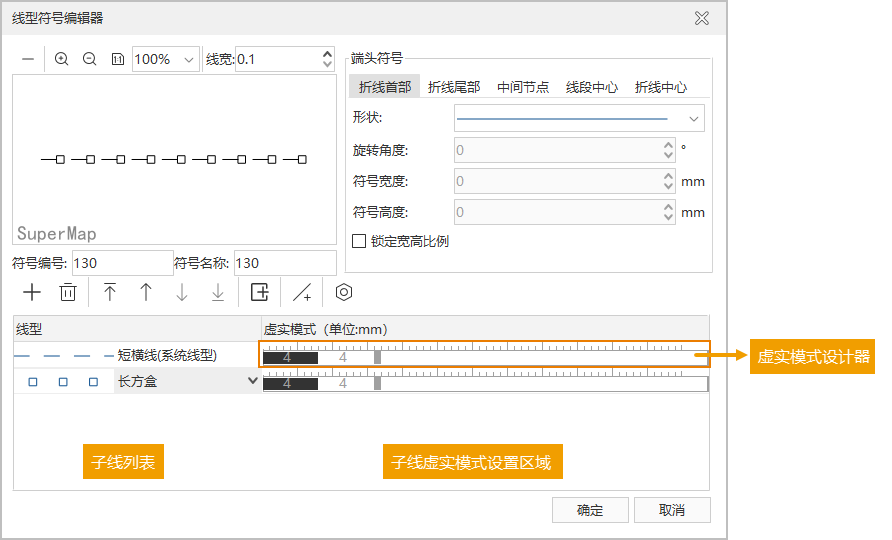Viewport: 892px width, 540px height.
Task: Switch to 折线尾部 tab
Action: 454,86
